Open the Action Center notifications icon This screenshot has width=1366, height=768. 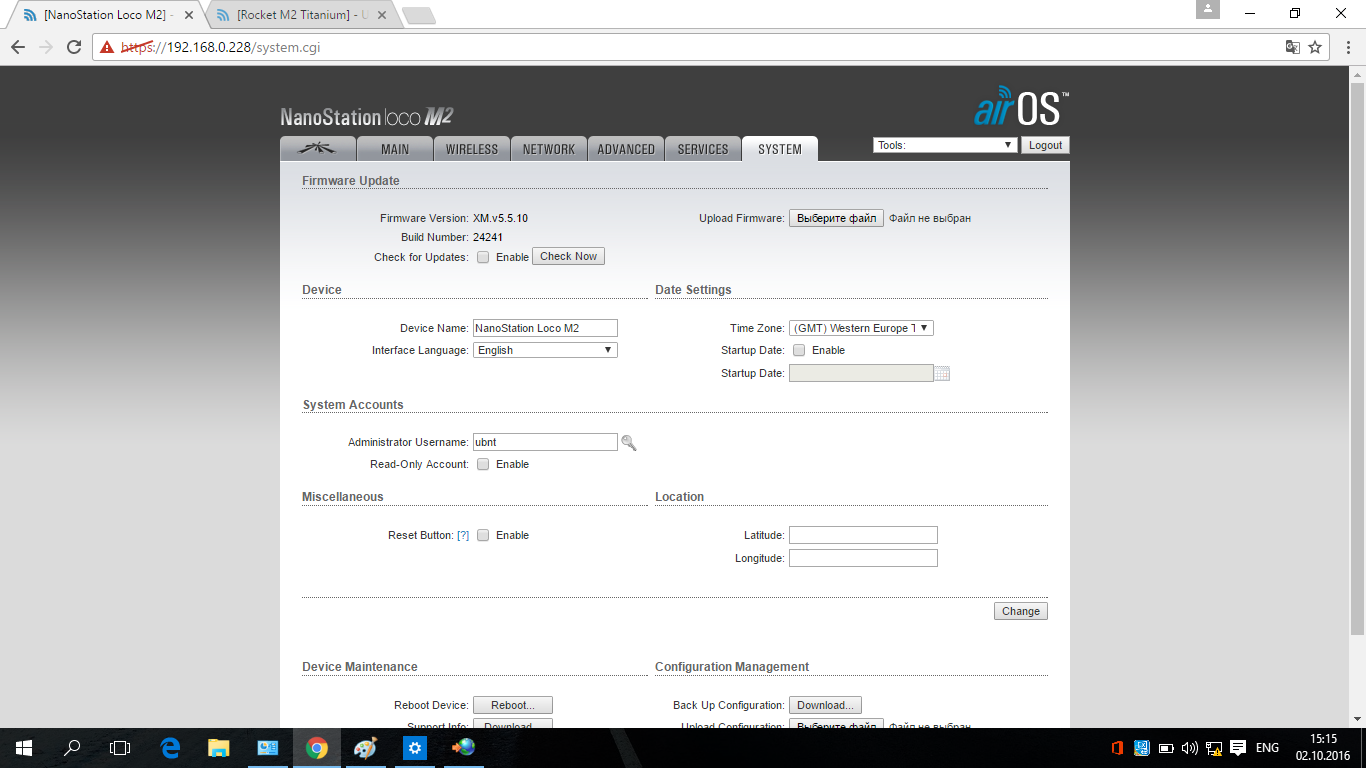point(1238,748)
